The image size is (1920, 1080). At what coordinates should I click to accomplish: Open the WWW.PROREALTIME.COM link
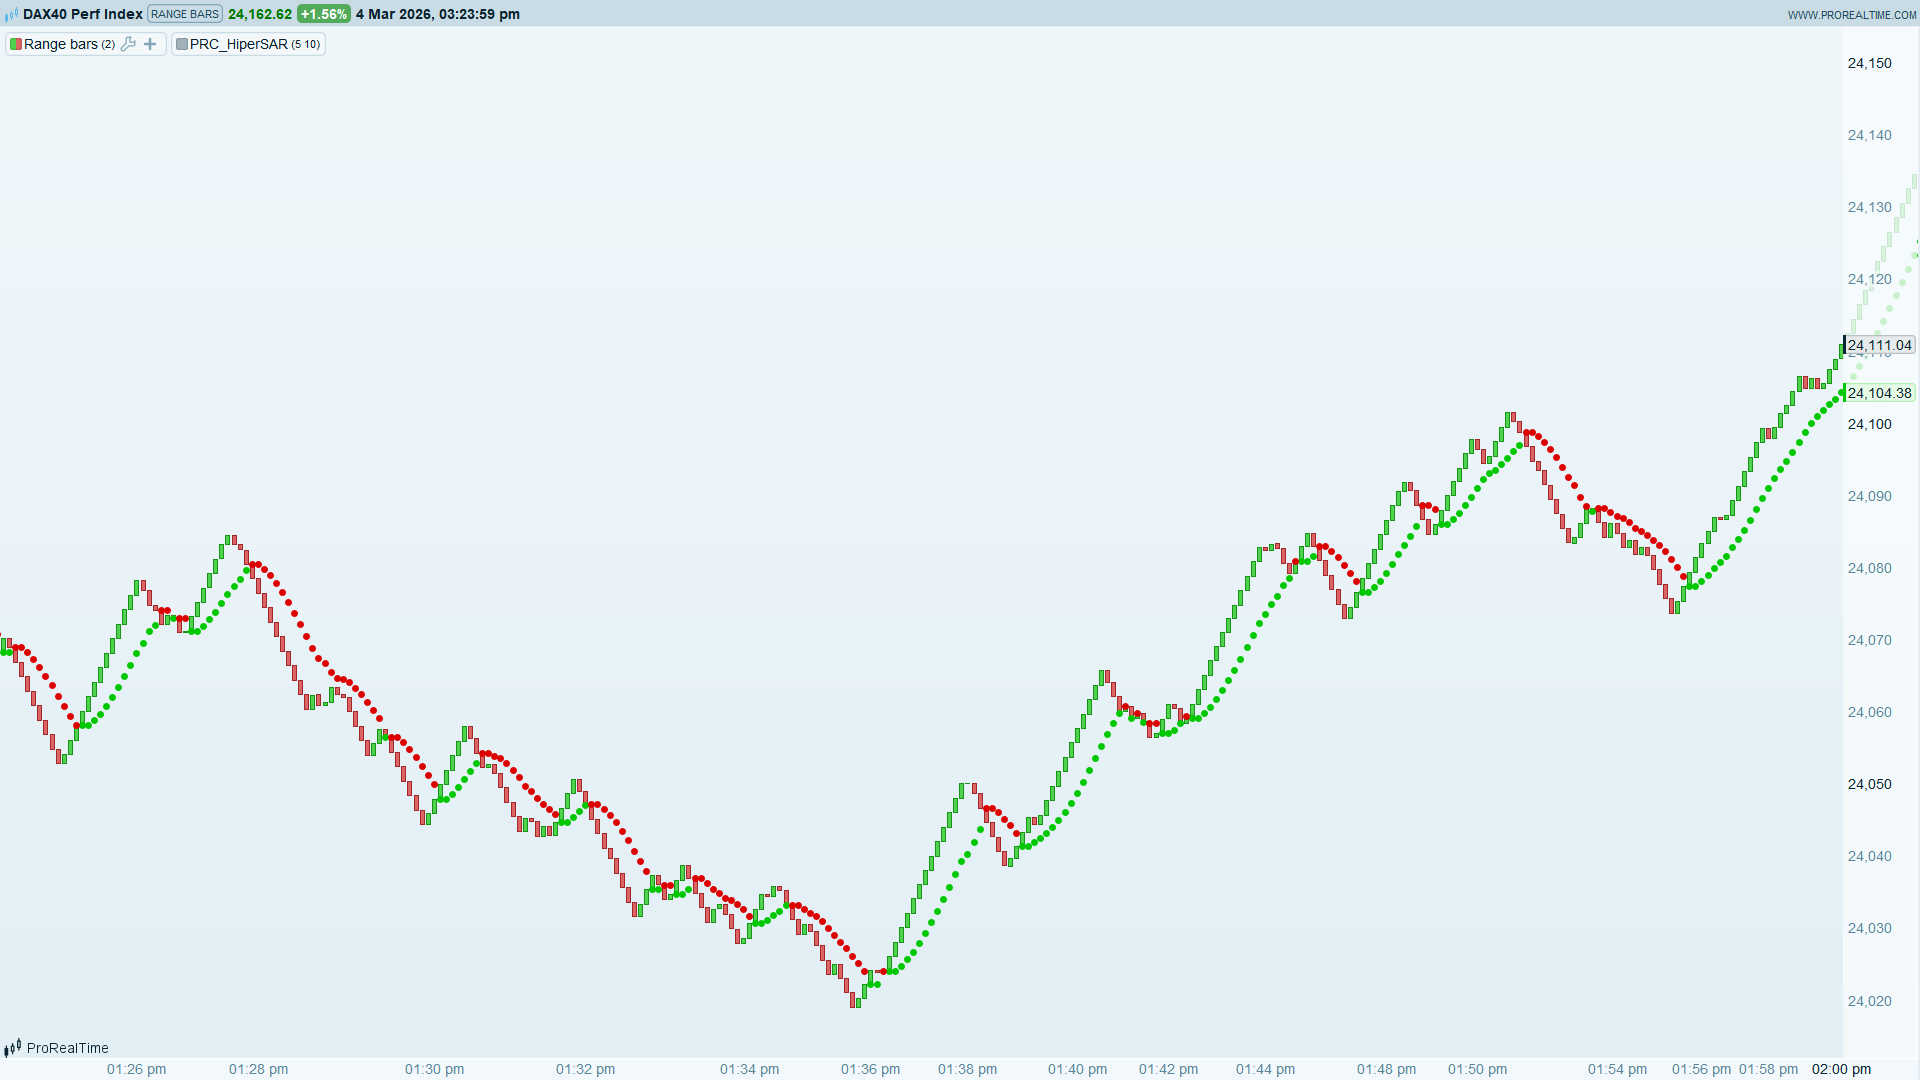tap(1851, 15)
